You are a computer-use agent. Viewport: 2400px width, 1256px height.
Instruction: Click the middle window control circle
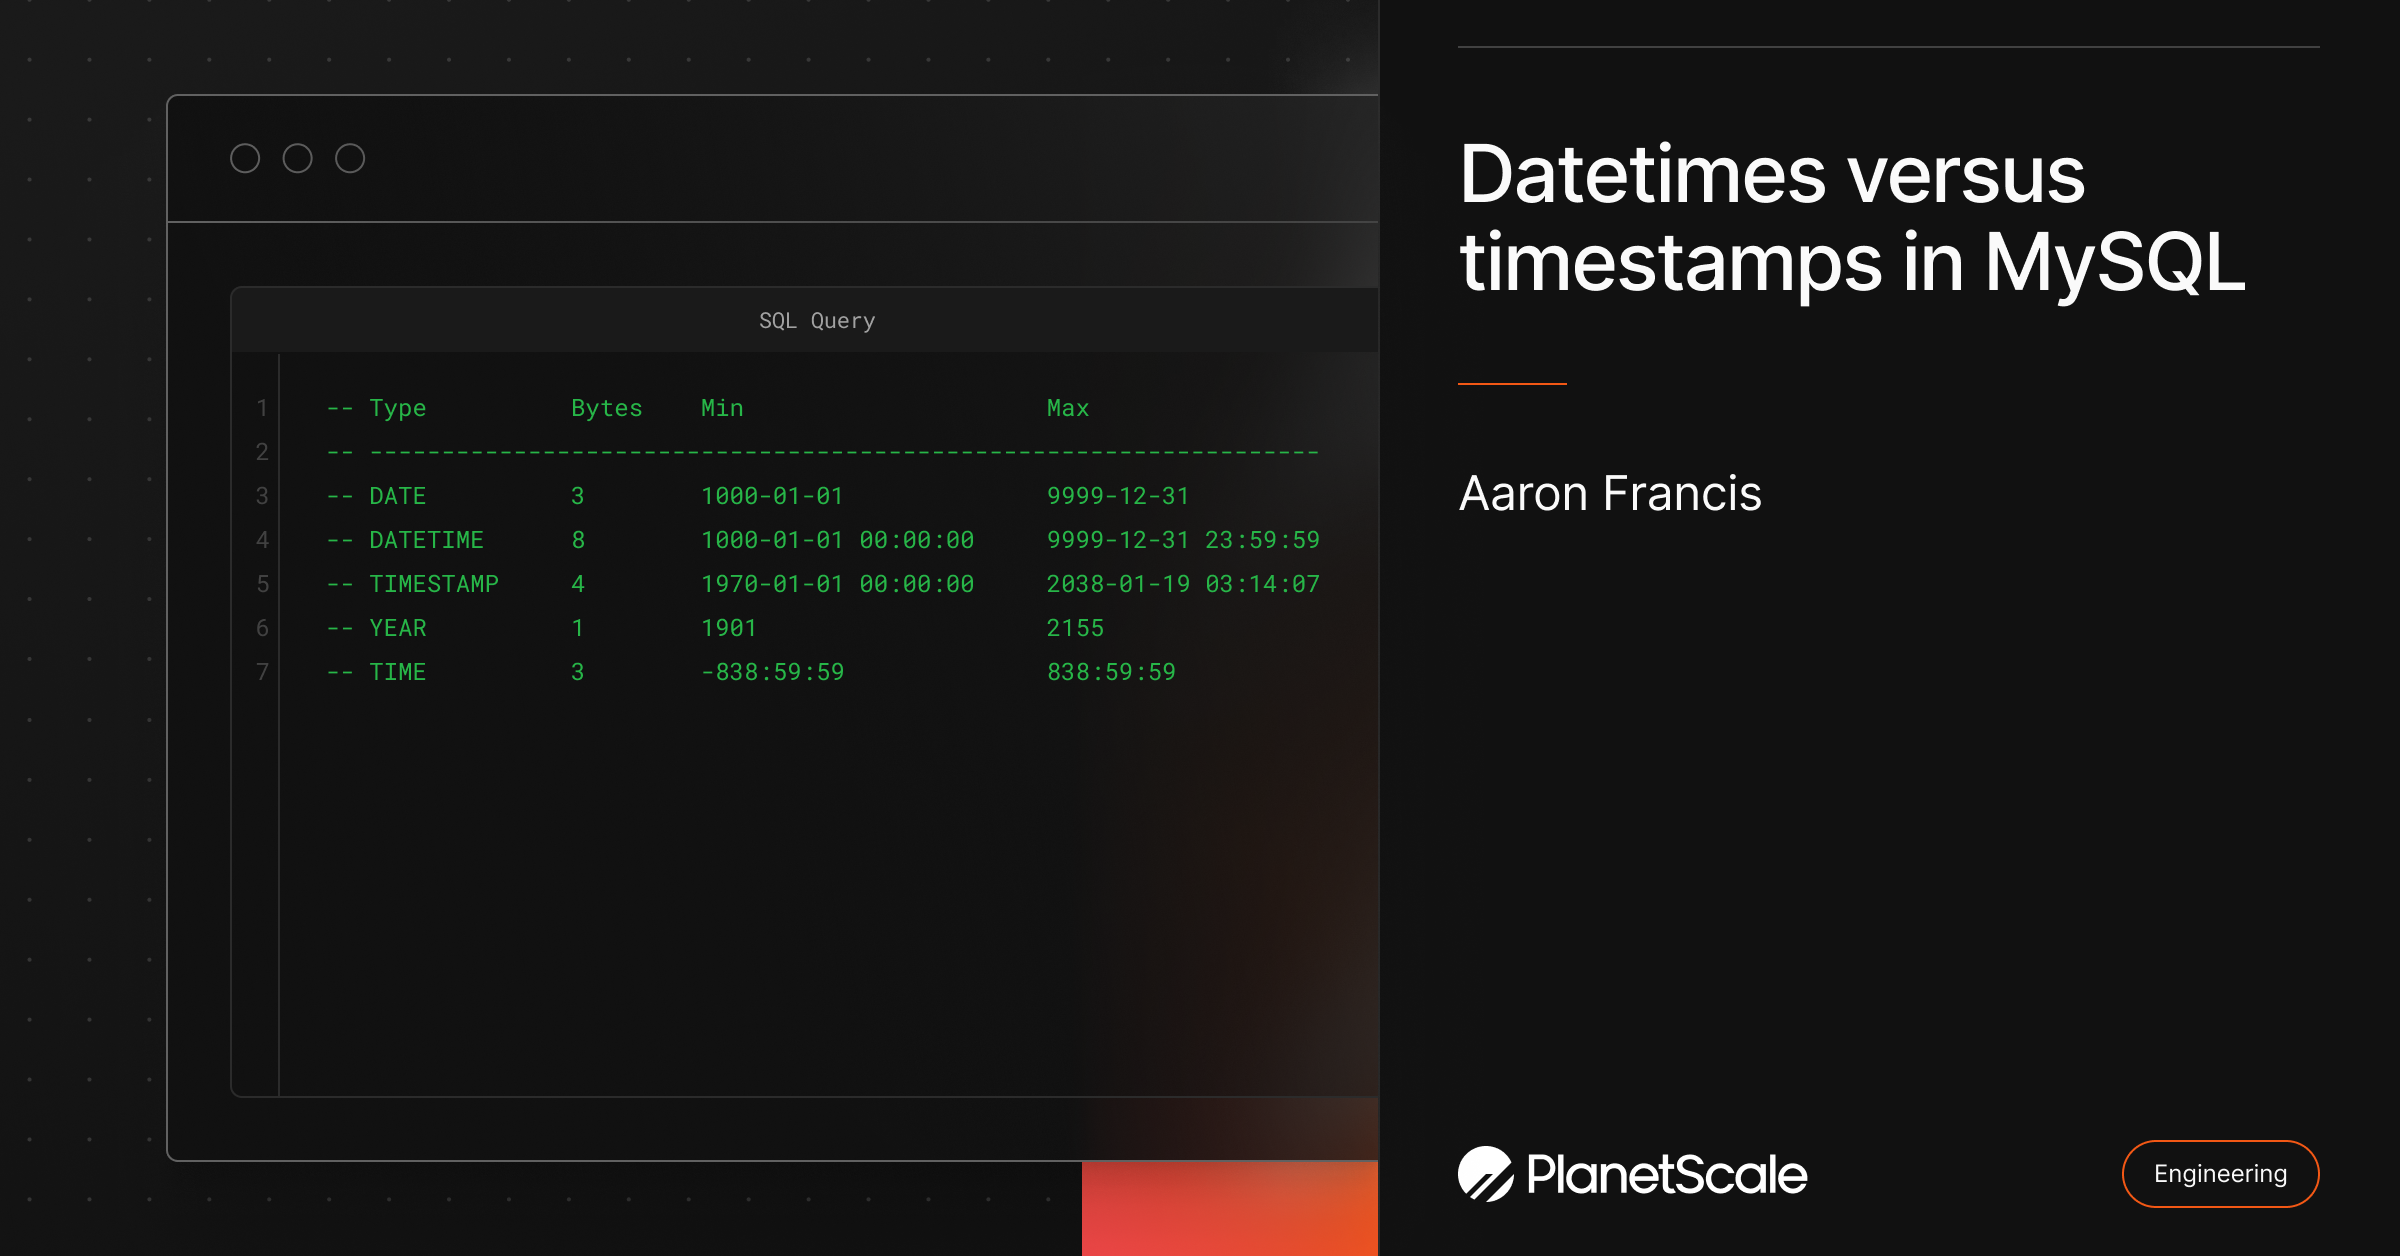(x=297, y=158)
